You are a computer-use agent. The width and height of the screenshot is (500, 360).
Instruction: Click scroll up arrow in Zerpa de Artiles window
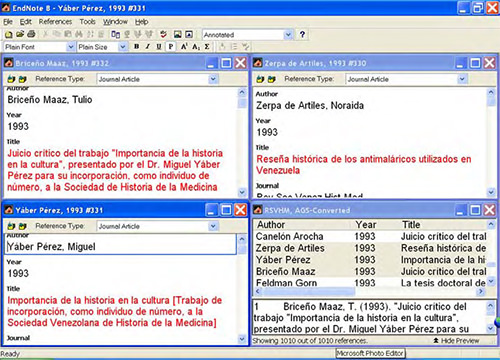coord(491,92)
